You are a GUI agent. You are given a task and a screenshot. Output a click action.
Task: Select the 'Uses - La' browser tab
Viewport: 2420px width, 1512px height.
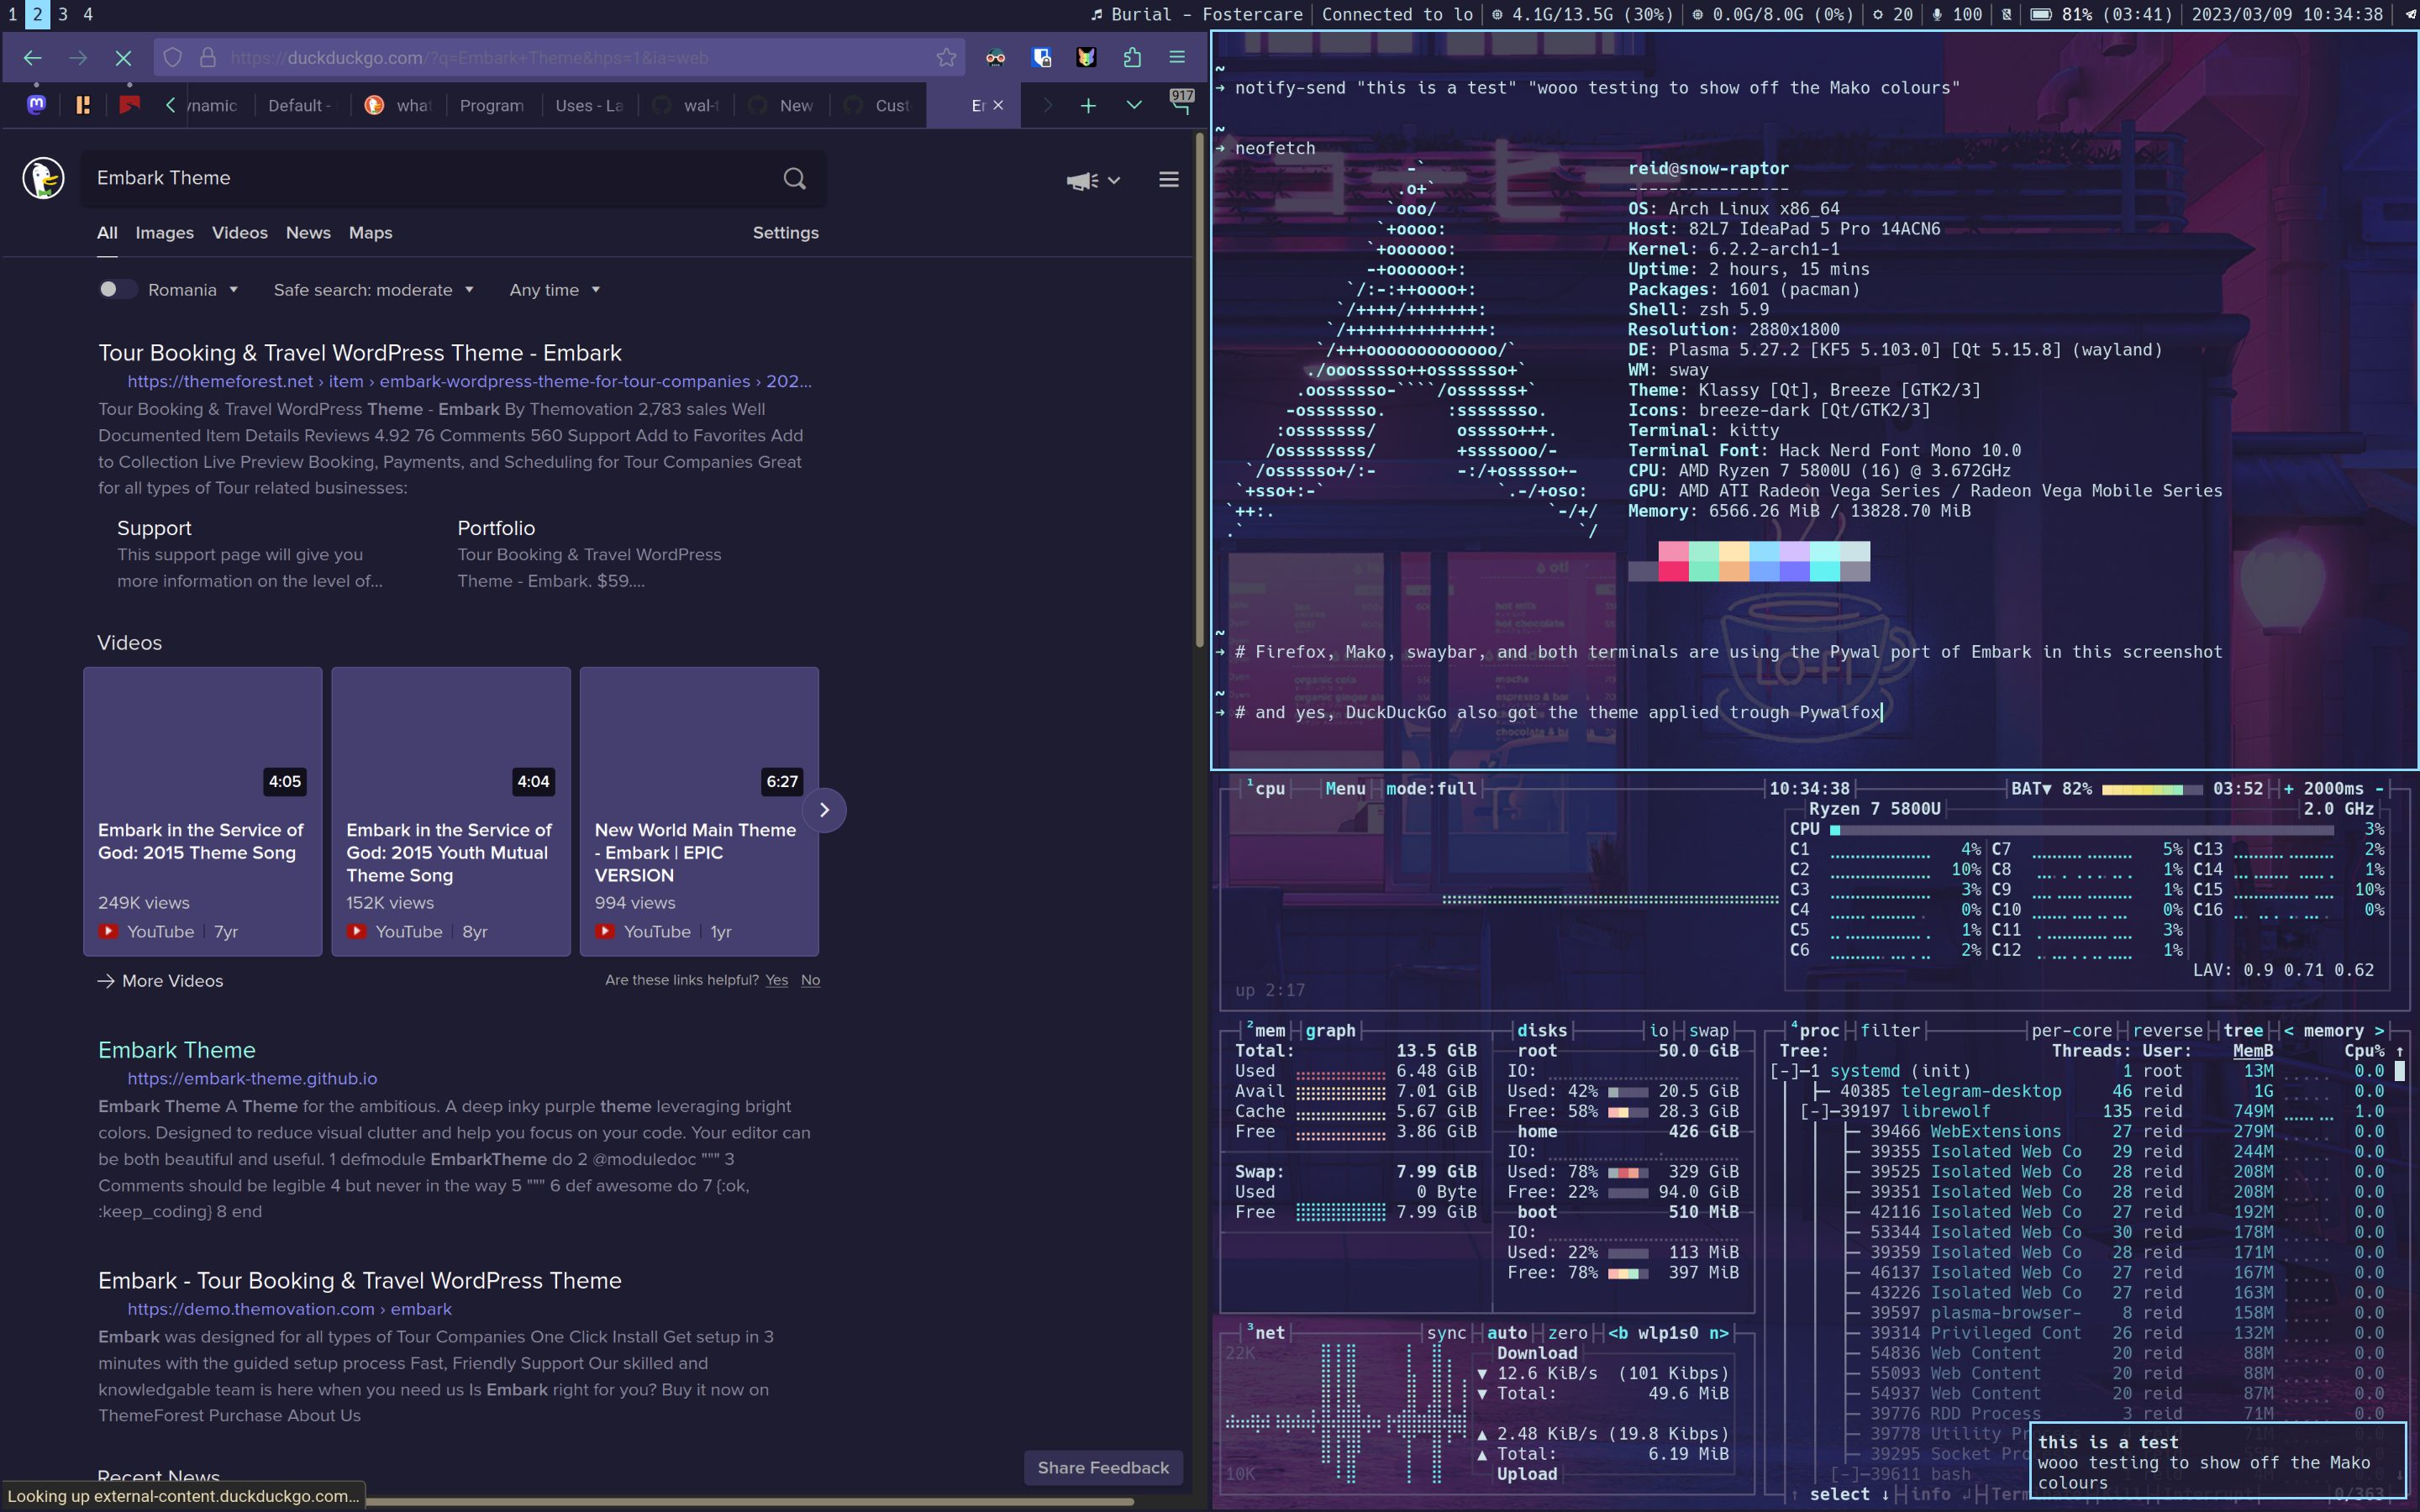coord(588,106)
